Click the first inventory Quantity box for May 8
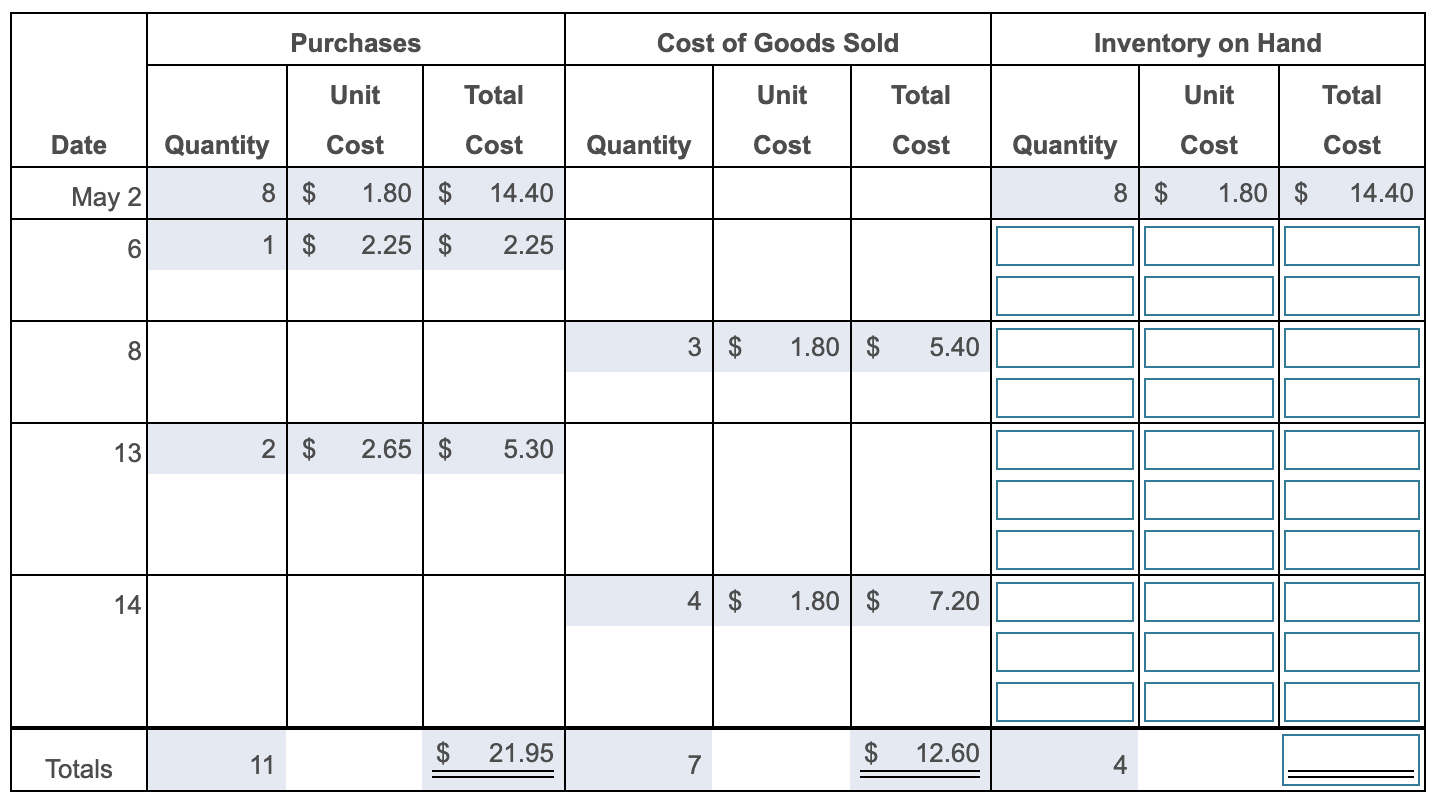Image resolution: width=1446 pixels, height=804 pixels. click(1063, 347)
